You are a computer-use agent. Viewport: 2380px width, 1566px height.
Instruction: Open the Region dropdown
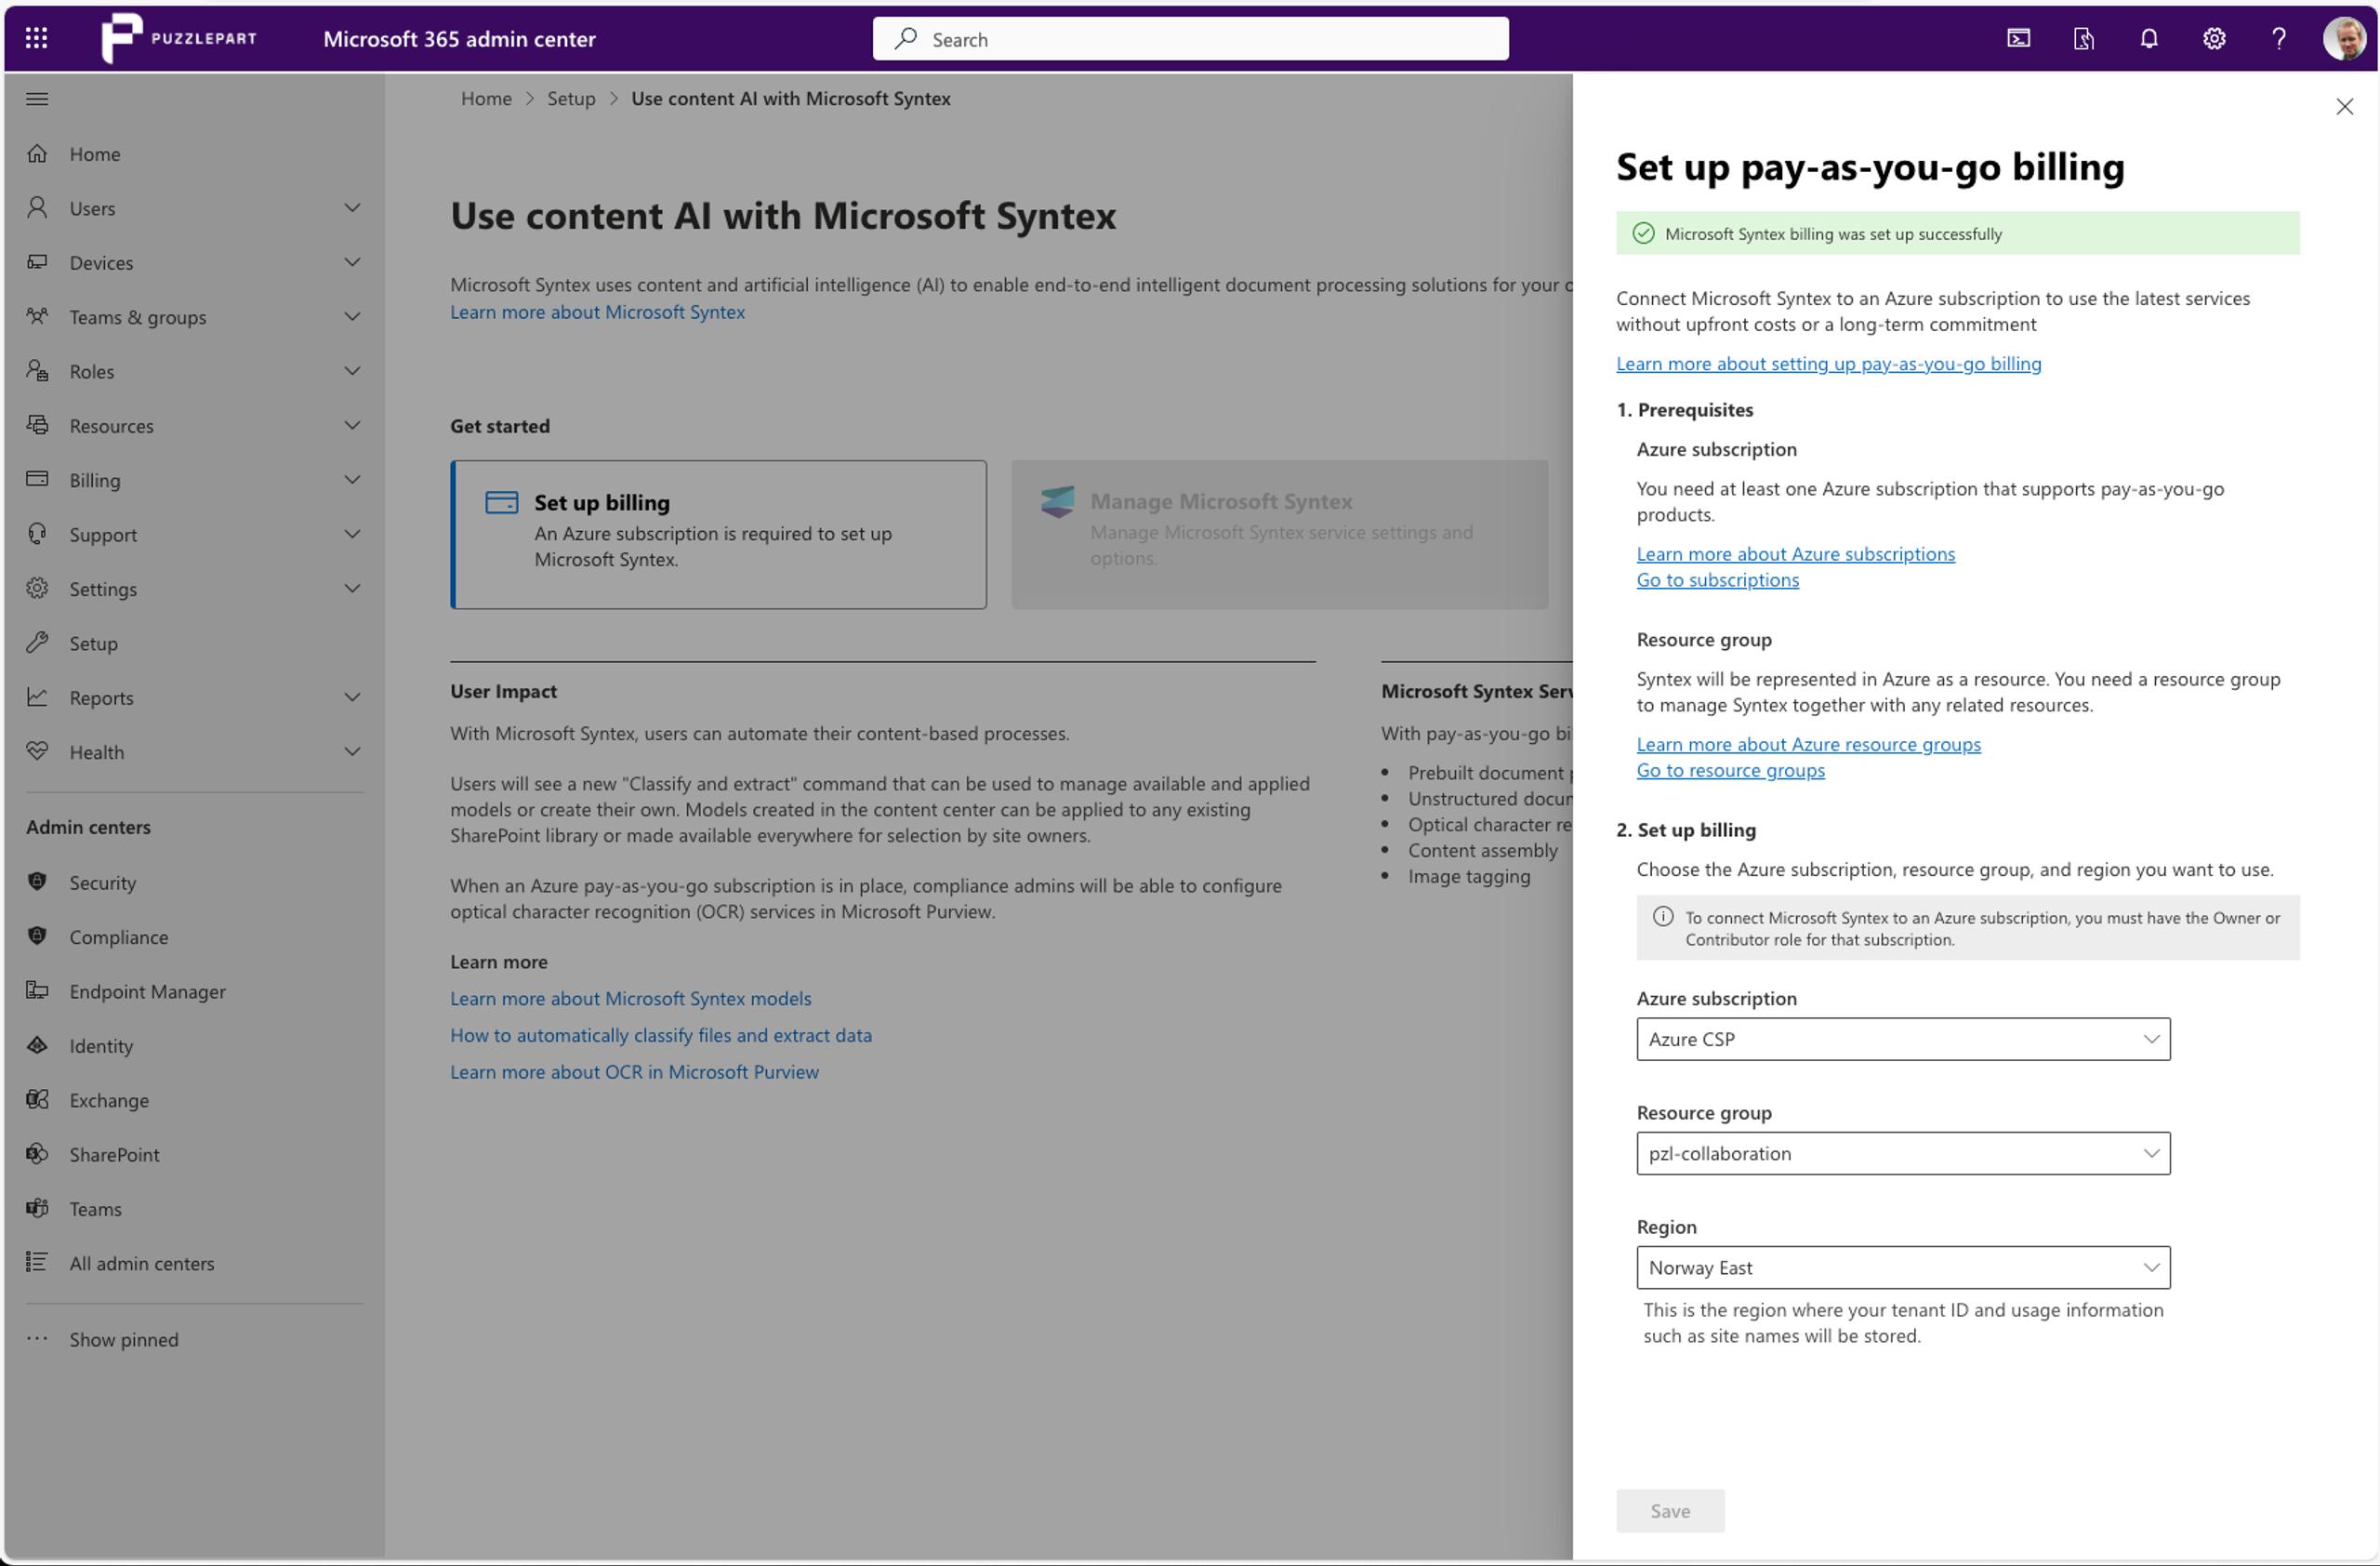tap(1902, 1267)
